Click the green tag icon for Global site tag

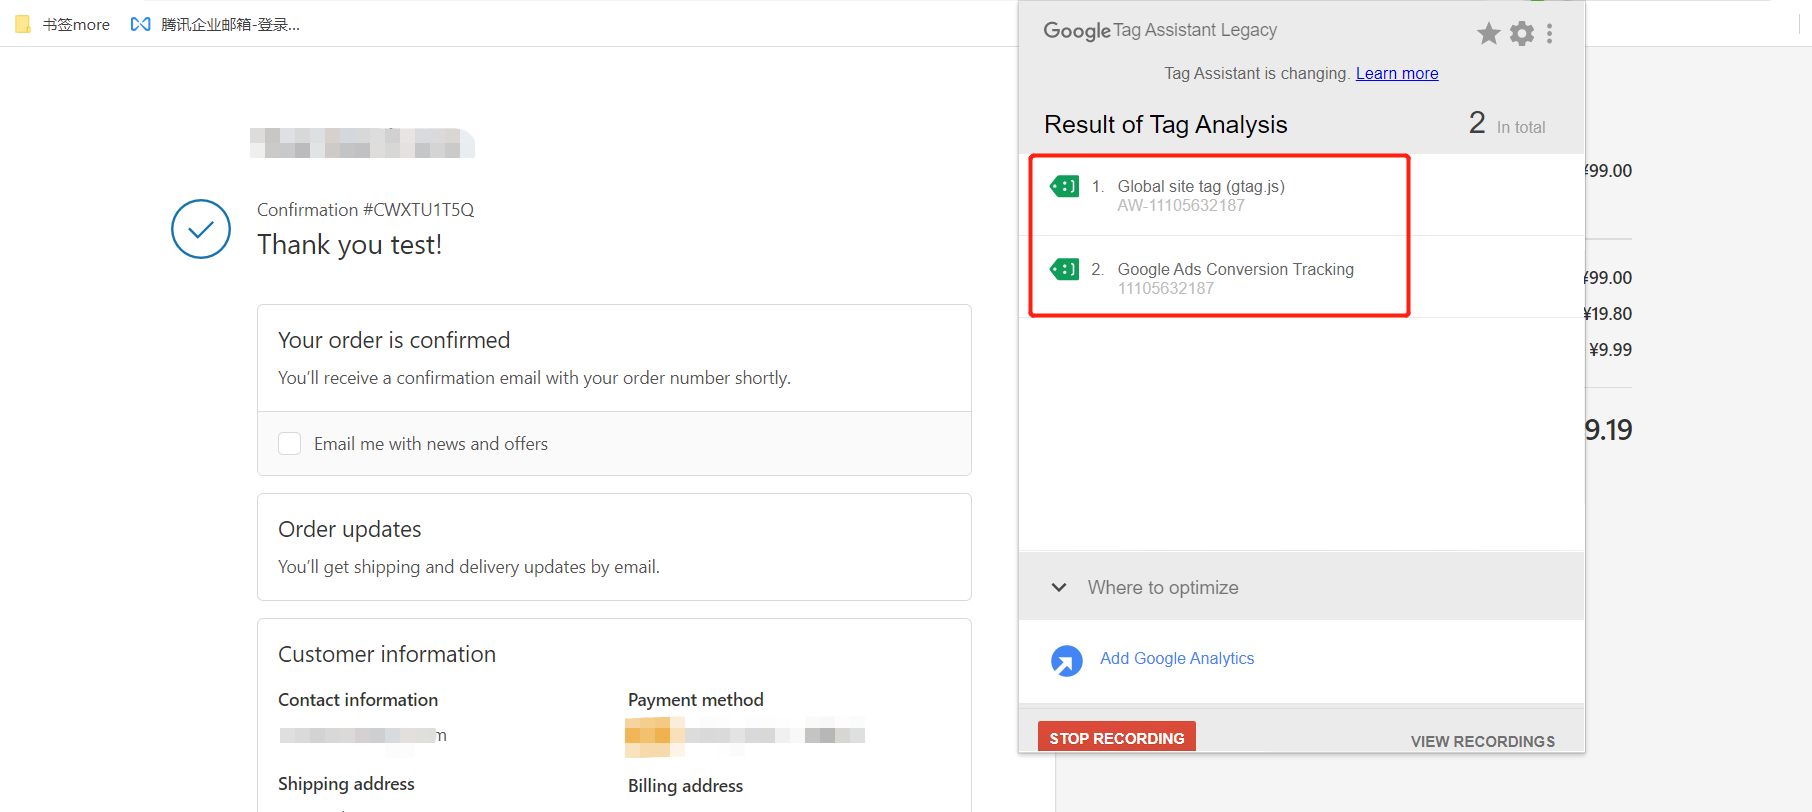pyautogui.click(x=1064, y=186)
